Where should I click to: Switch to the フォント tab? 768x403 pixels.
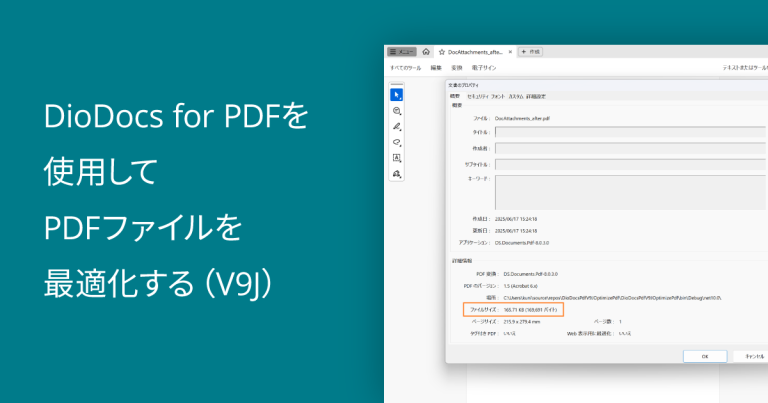click(498, 96)
